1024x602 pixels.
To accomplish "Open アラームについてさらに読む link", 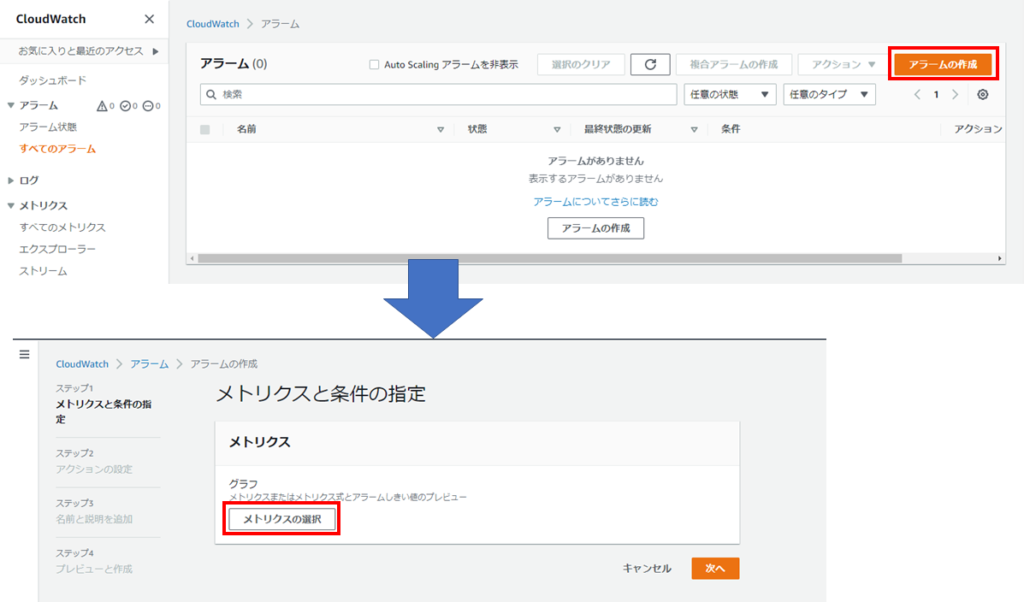I will click(x=596, y=202).
